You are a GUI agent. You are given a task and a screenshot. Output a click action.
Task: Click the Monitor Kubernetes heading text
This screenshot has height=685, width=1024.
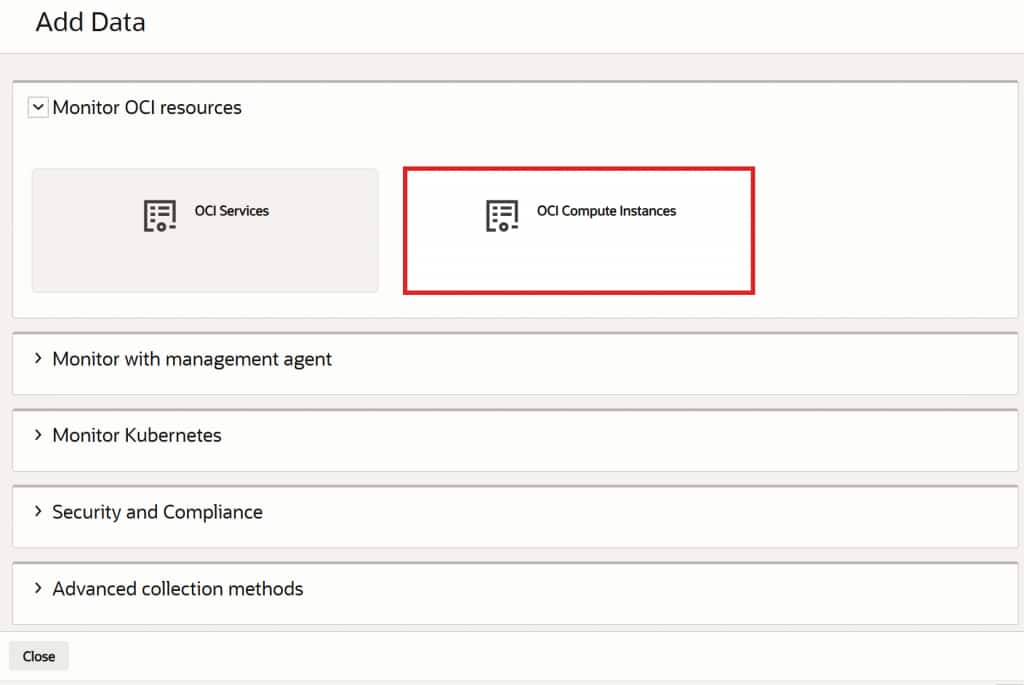point(137,435)
